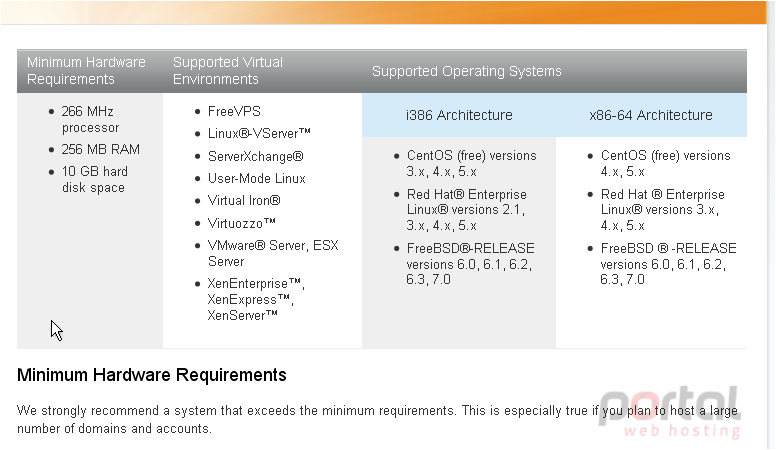The image size is (776, 450).
Task: Click 'User-Mode Linux' list entry
Action: pyautogui.click(x=256, y=178)
